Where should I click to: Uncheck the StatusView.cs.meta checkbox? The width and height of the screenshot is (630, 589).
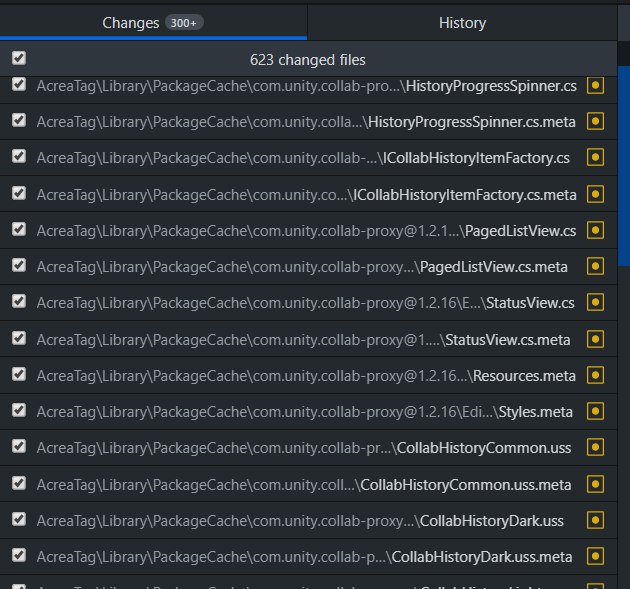coord(19,338)
